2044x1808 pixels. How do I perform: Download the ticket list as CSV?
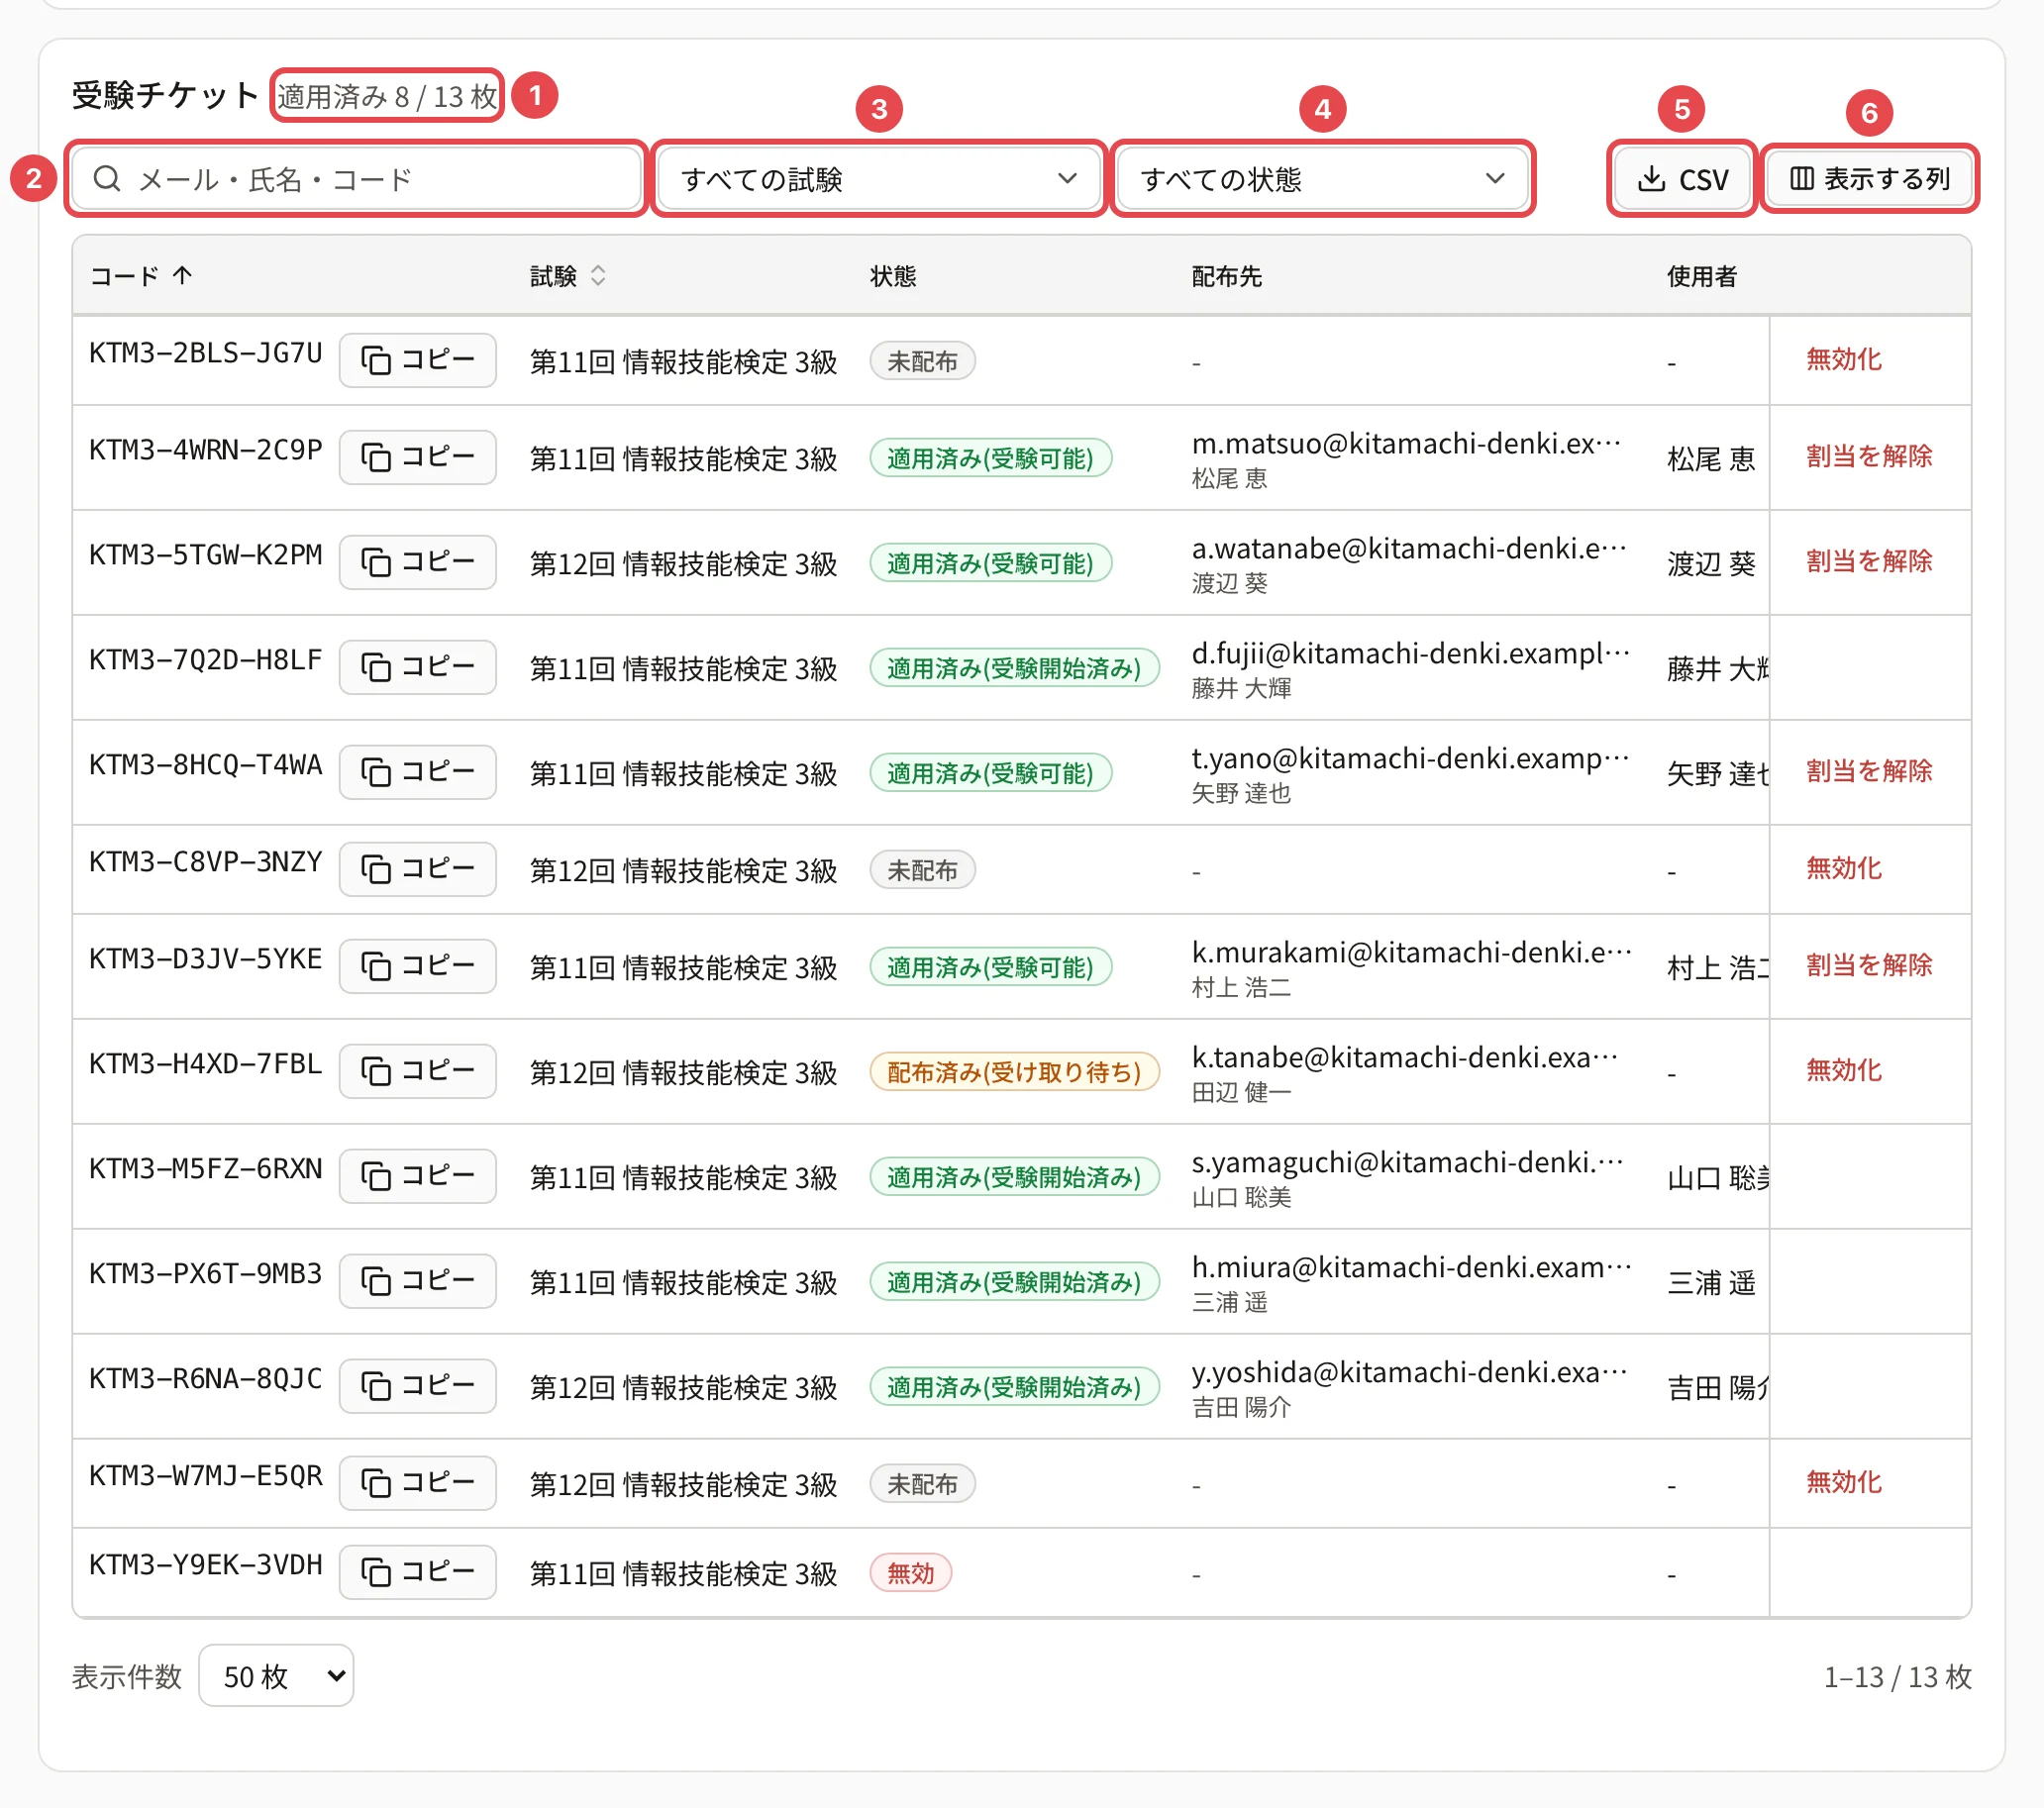click(x=1682, y=179)
